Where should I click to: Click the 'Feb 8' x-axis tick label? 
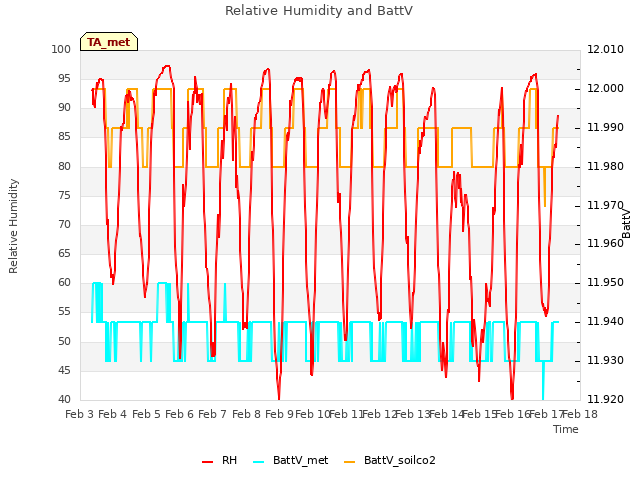click(246, 414)
